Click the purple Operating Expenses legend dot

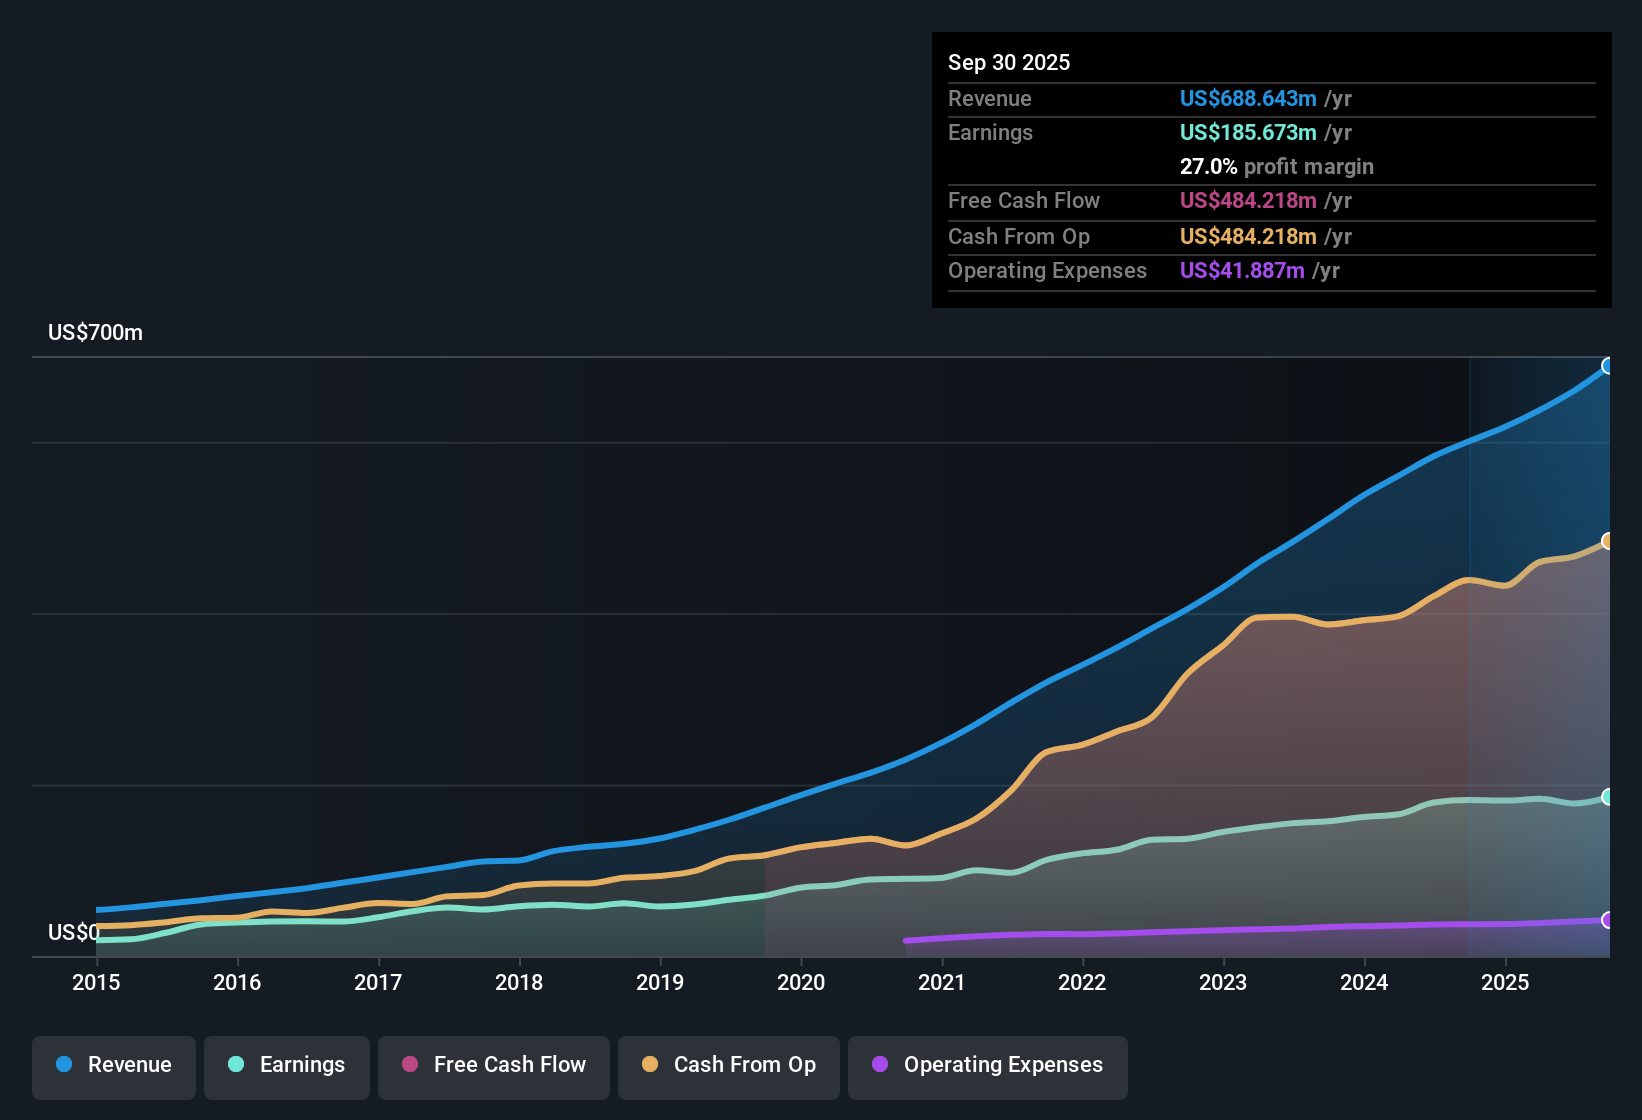point(880,1064)
